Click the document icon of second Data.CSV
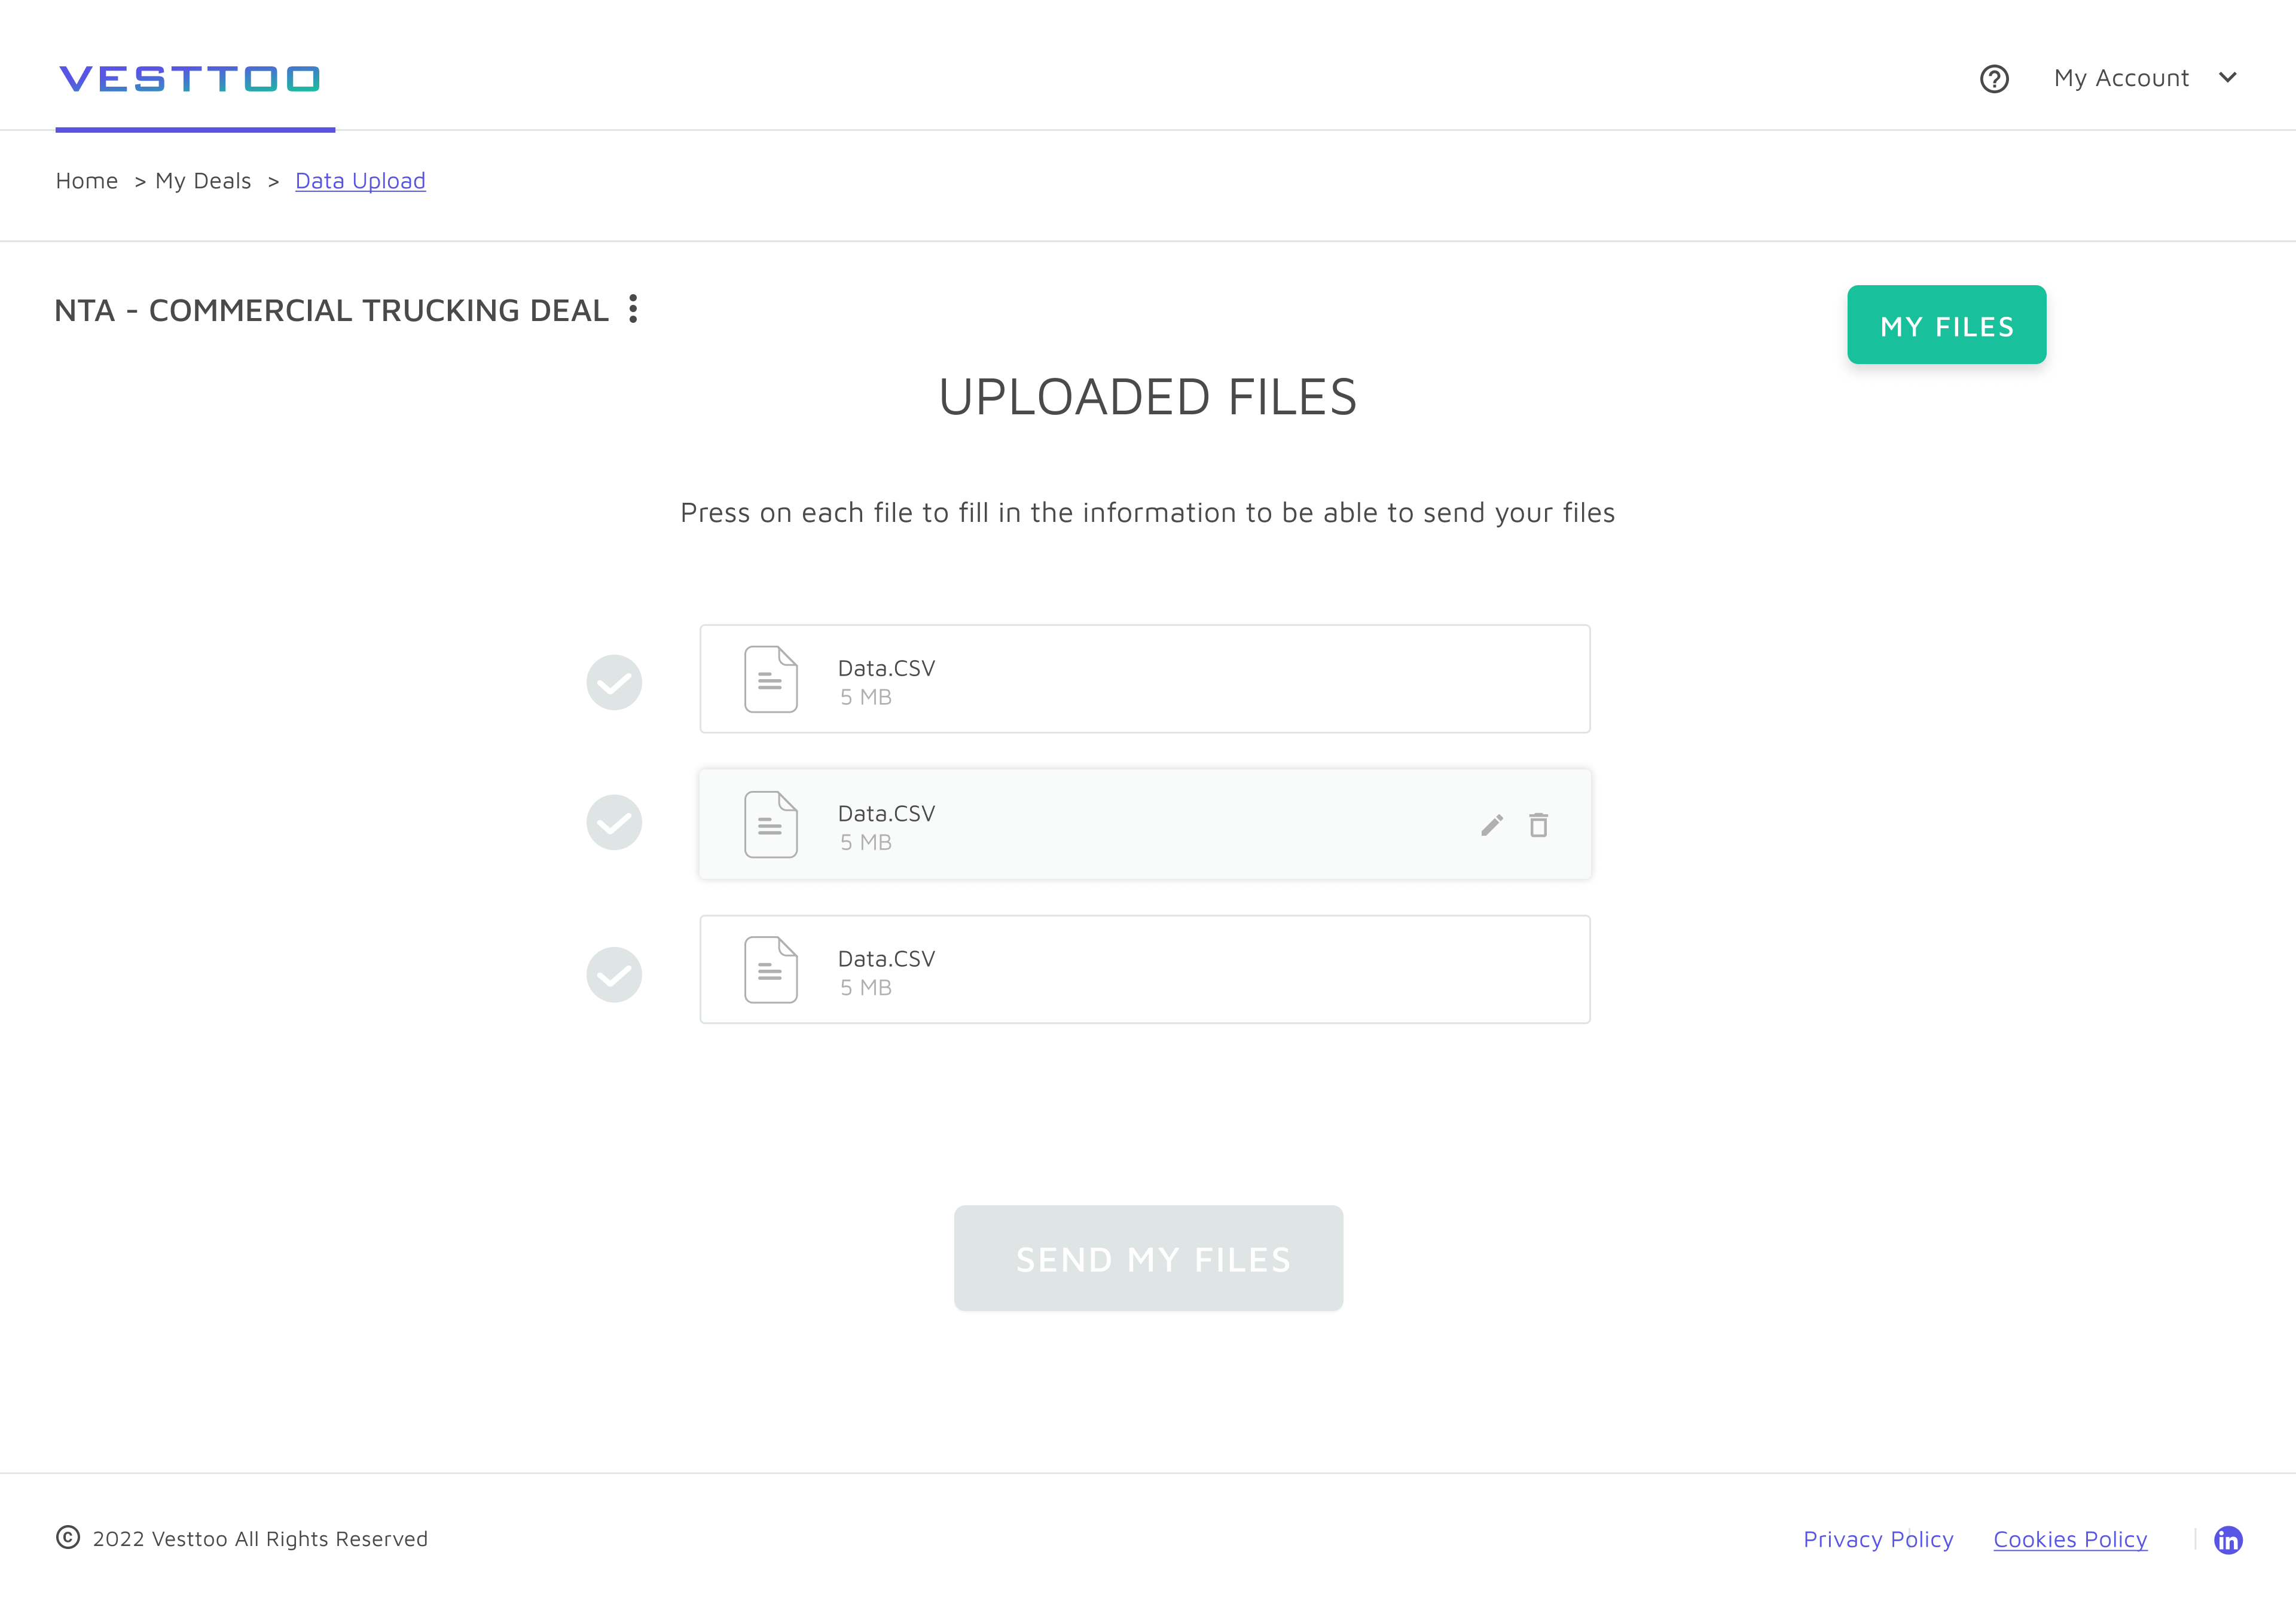The height and width of the screenshot is (1607, 2296). tap(770, 824)
